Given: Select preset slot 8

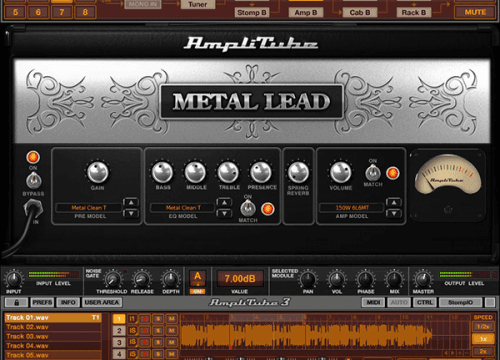Looking at the screenshot, I should click(85, 12).
